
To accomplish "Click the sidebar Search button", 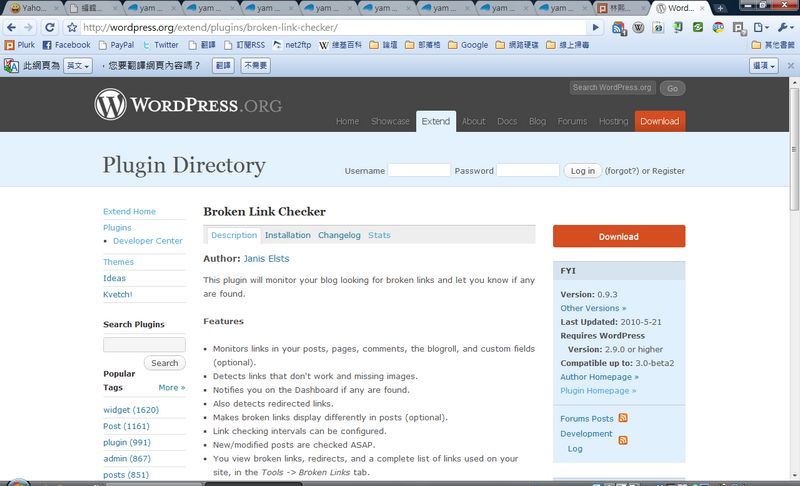I will click(164, 363).
